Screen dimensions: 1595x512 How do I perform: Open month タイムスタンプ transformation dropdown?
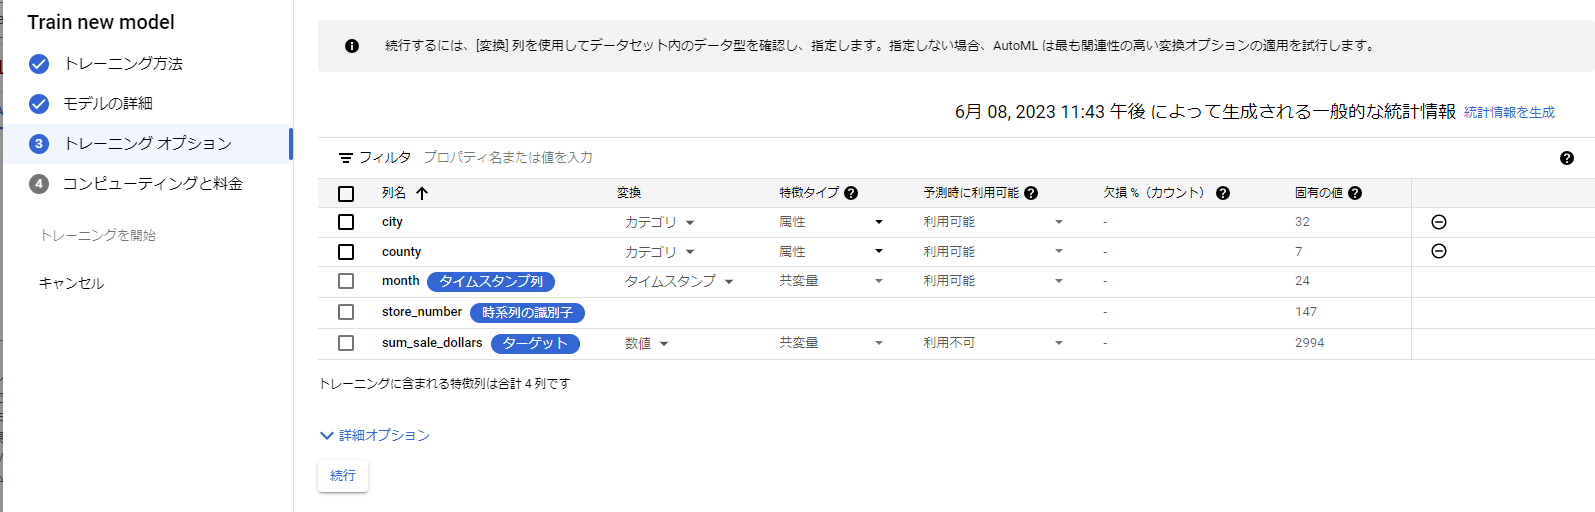tap(679, 281)
